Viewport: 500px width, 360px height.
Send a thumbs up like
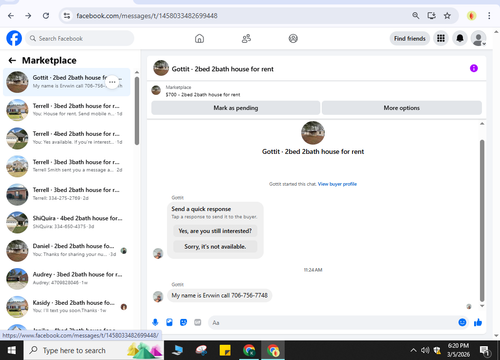coord(478,322)
